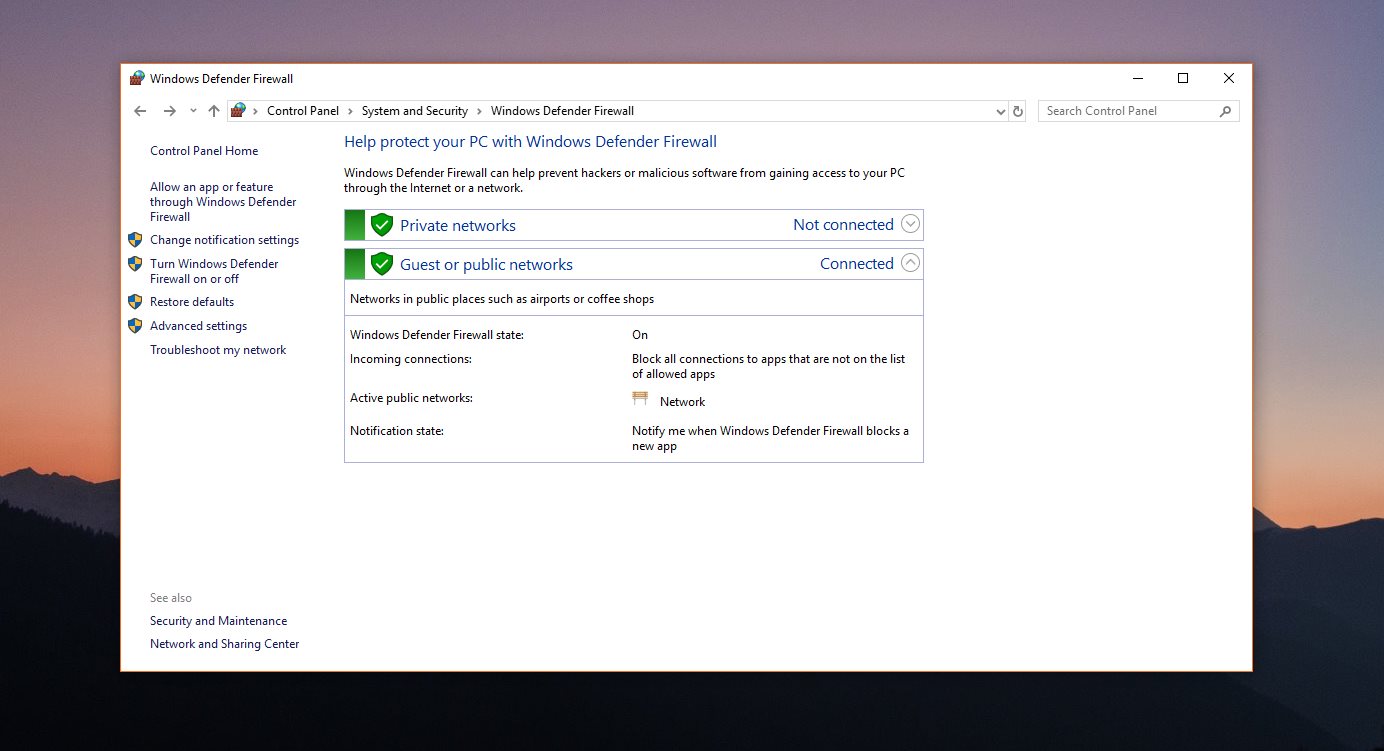Expand the Private networks section chevron
Screen dimensions: 1384x751
coord(910,224)
